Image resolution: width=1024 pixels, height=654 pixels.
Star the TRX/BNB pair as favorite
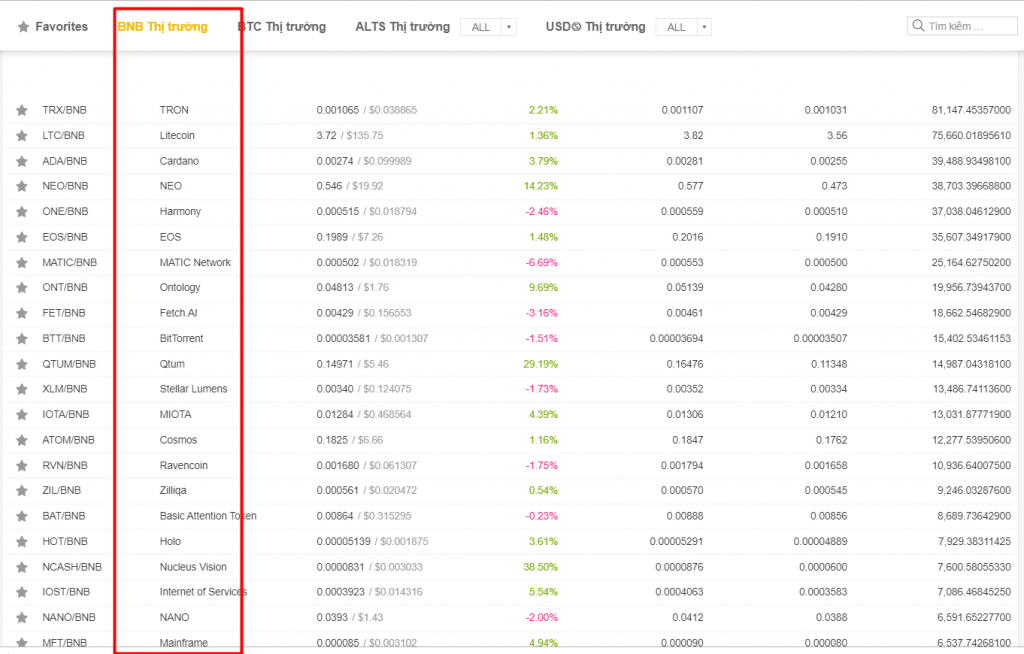click(22, 110)
